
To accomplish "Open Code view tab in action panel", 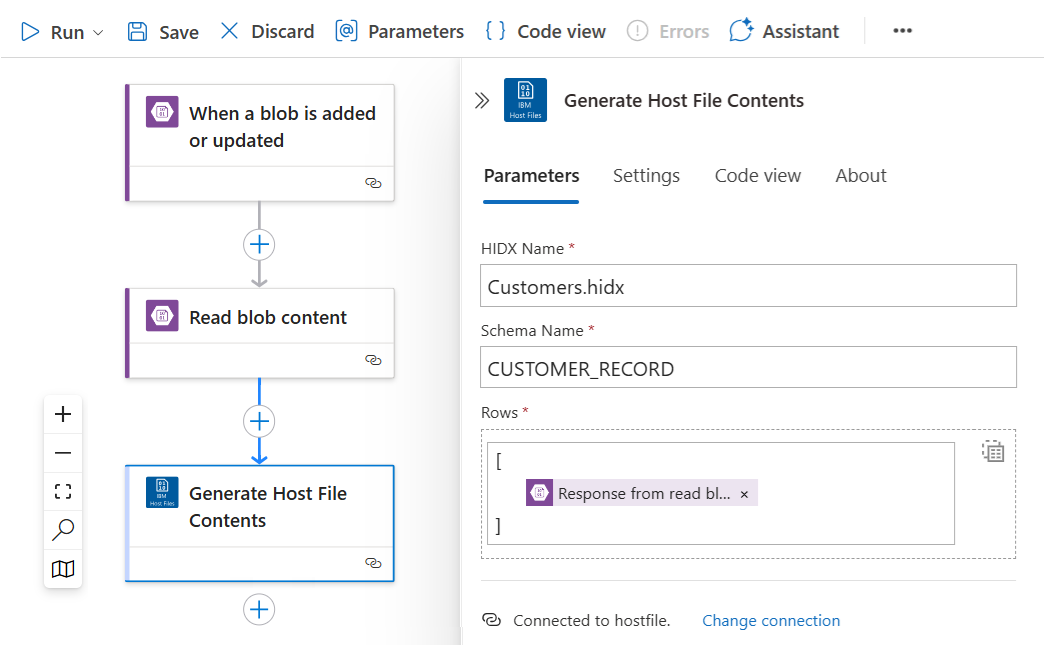I will pyautogui.click(x=758, y=176).
